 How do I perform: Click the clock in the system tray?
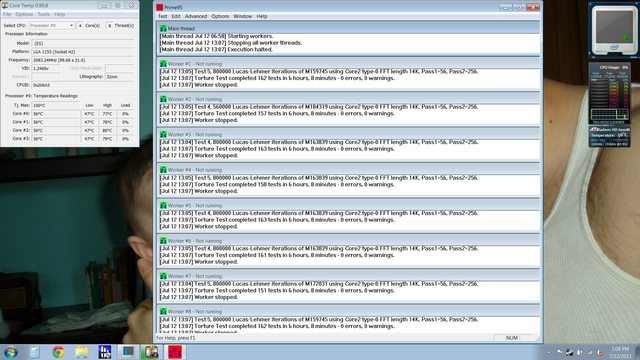620,352
